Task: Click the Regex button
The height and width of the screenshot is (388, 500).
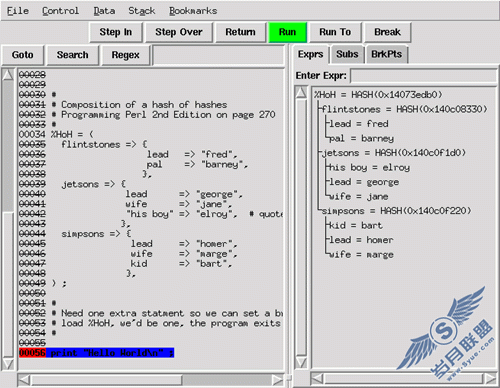Action: (x=125, y=55)
